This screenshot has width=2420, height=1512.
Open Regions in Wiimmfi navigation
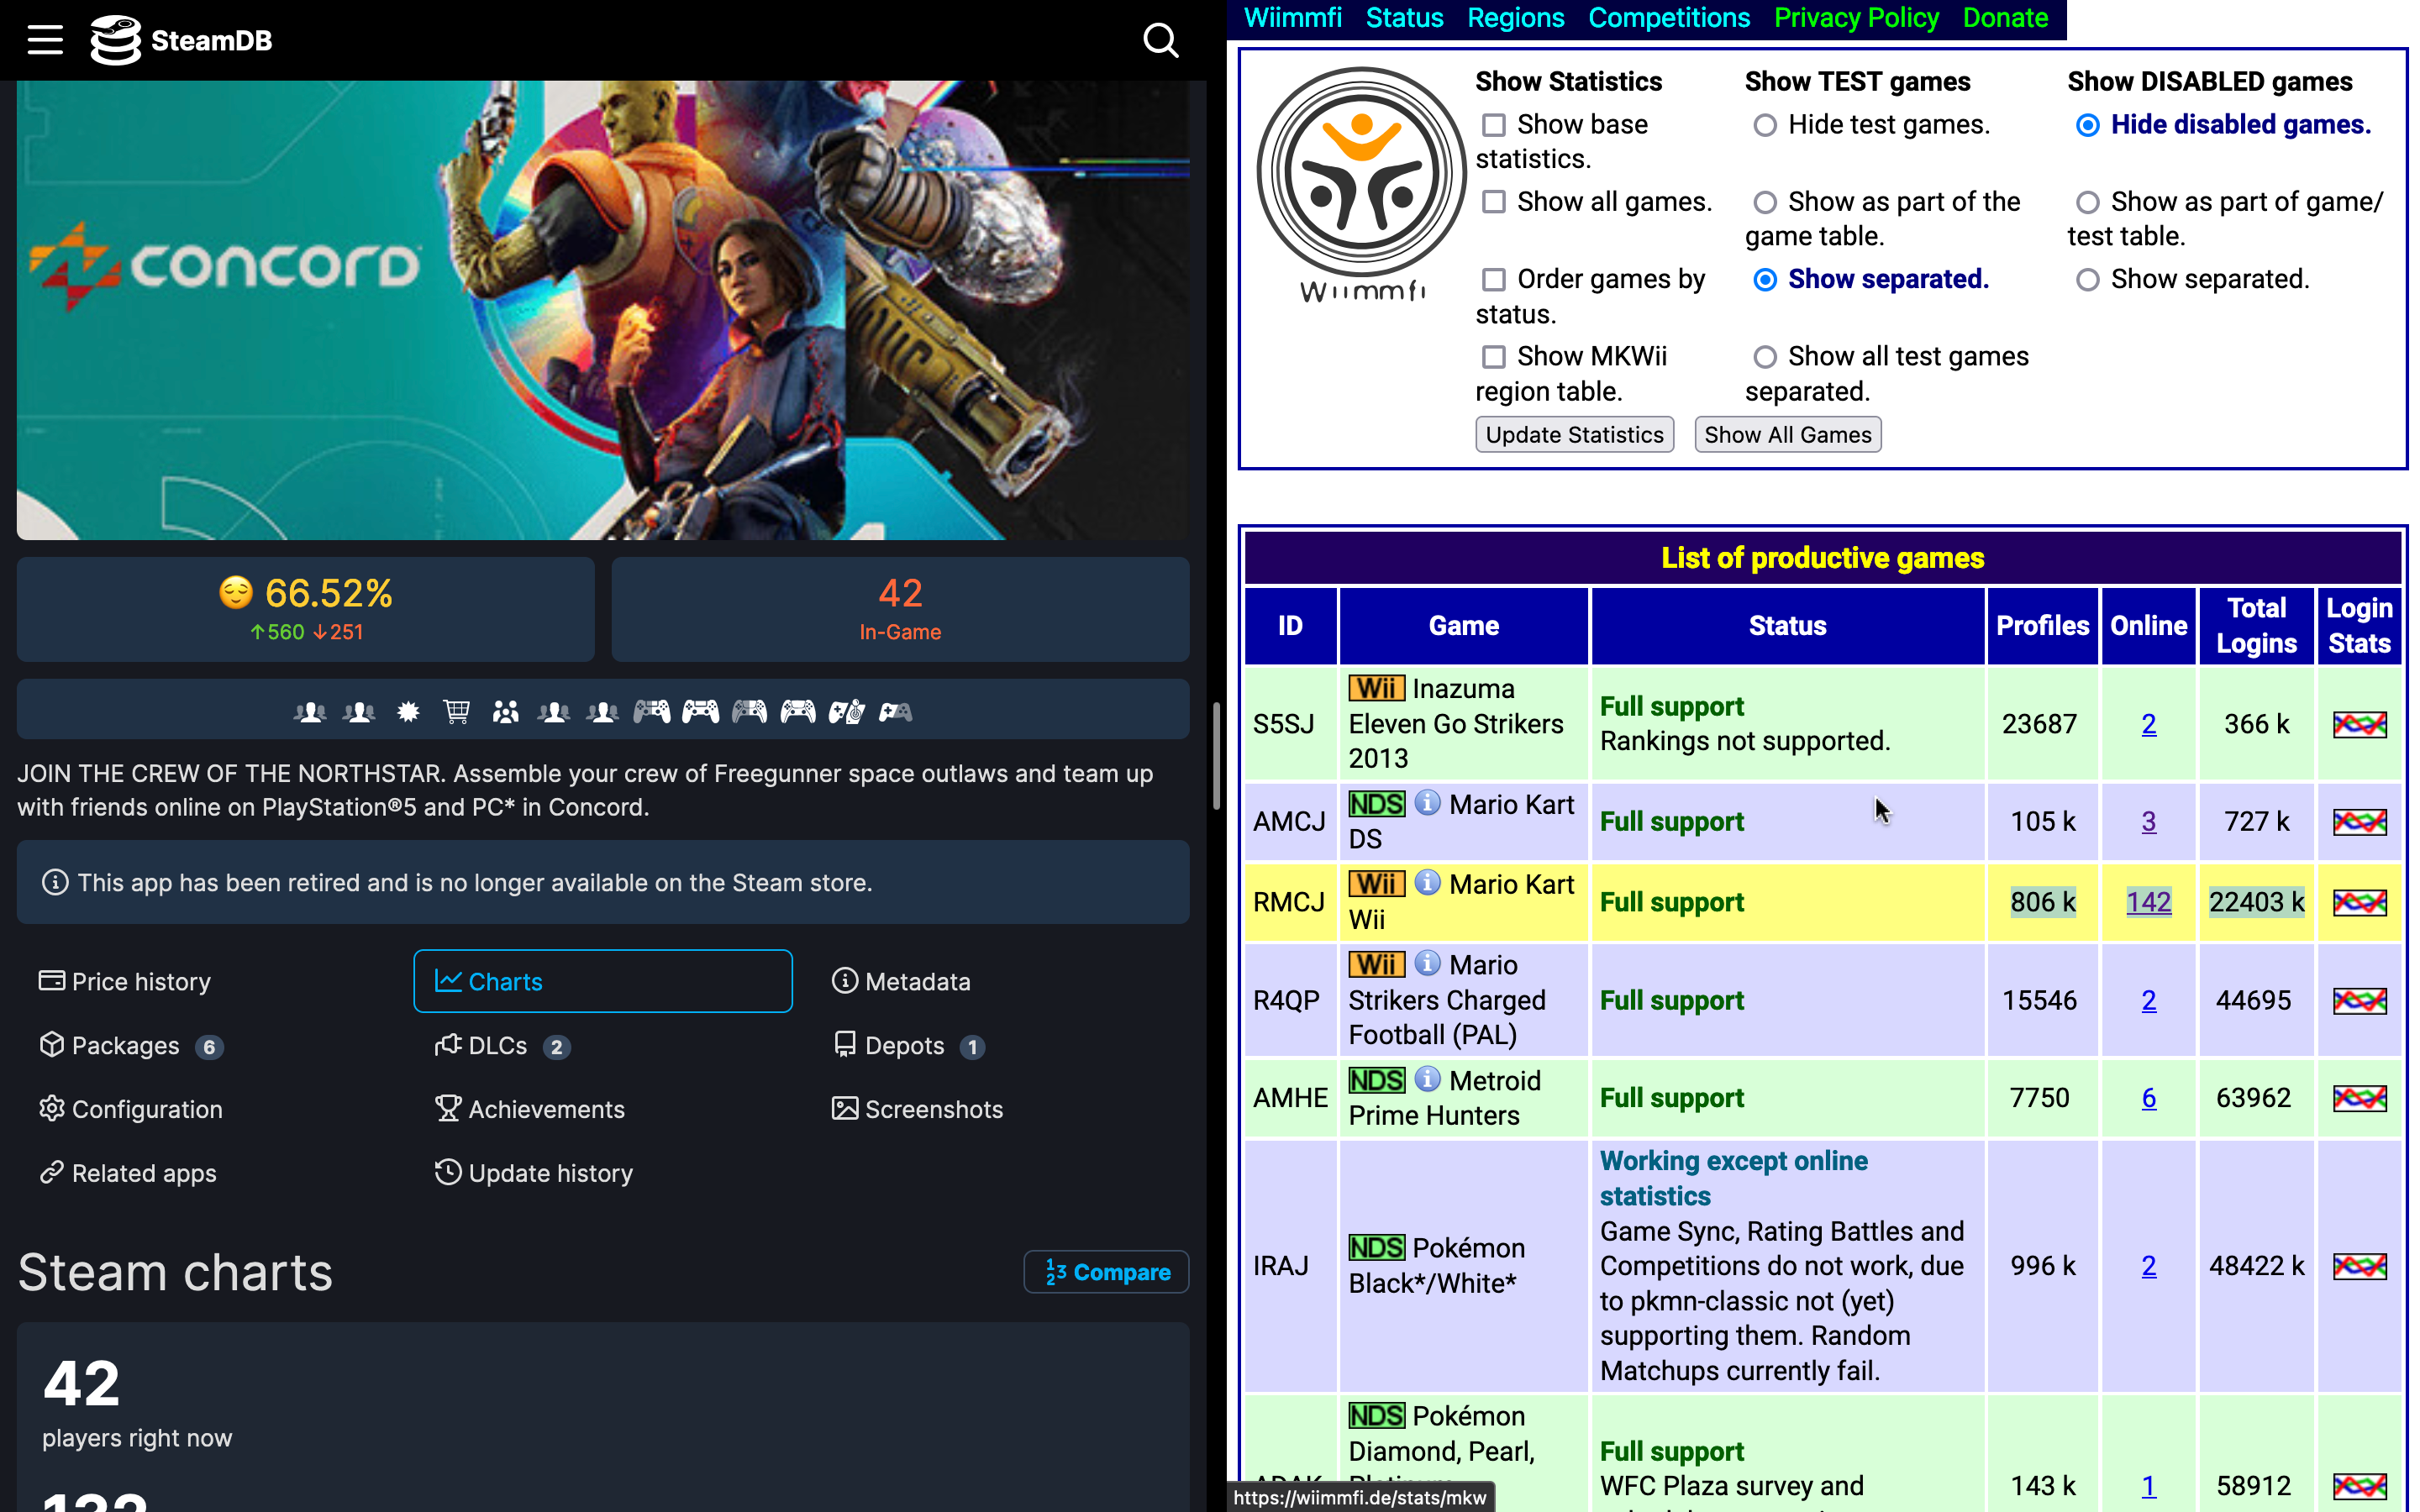point(1515,18)
